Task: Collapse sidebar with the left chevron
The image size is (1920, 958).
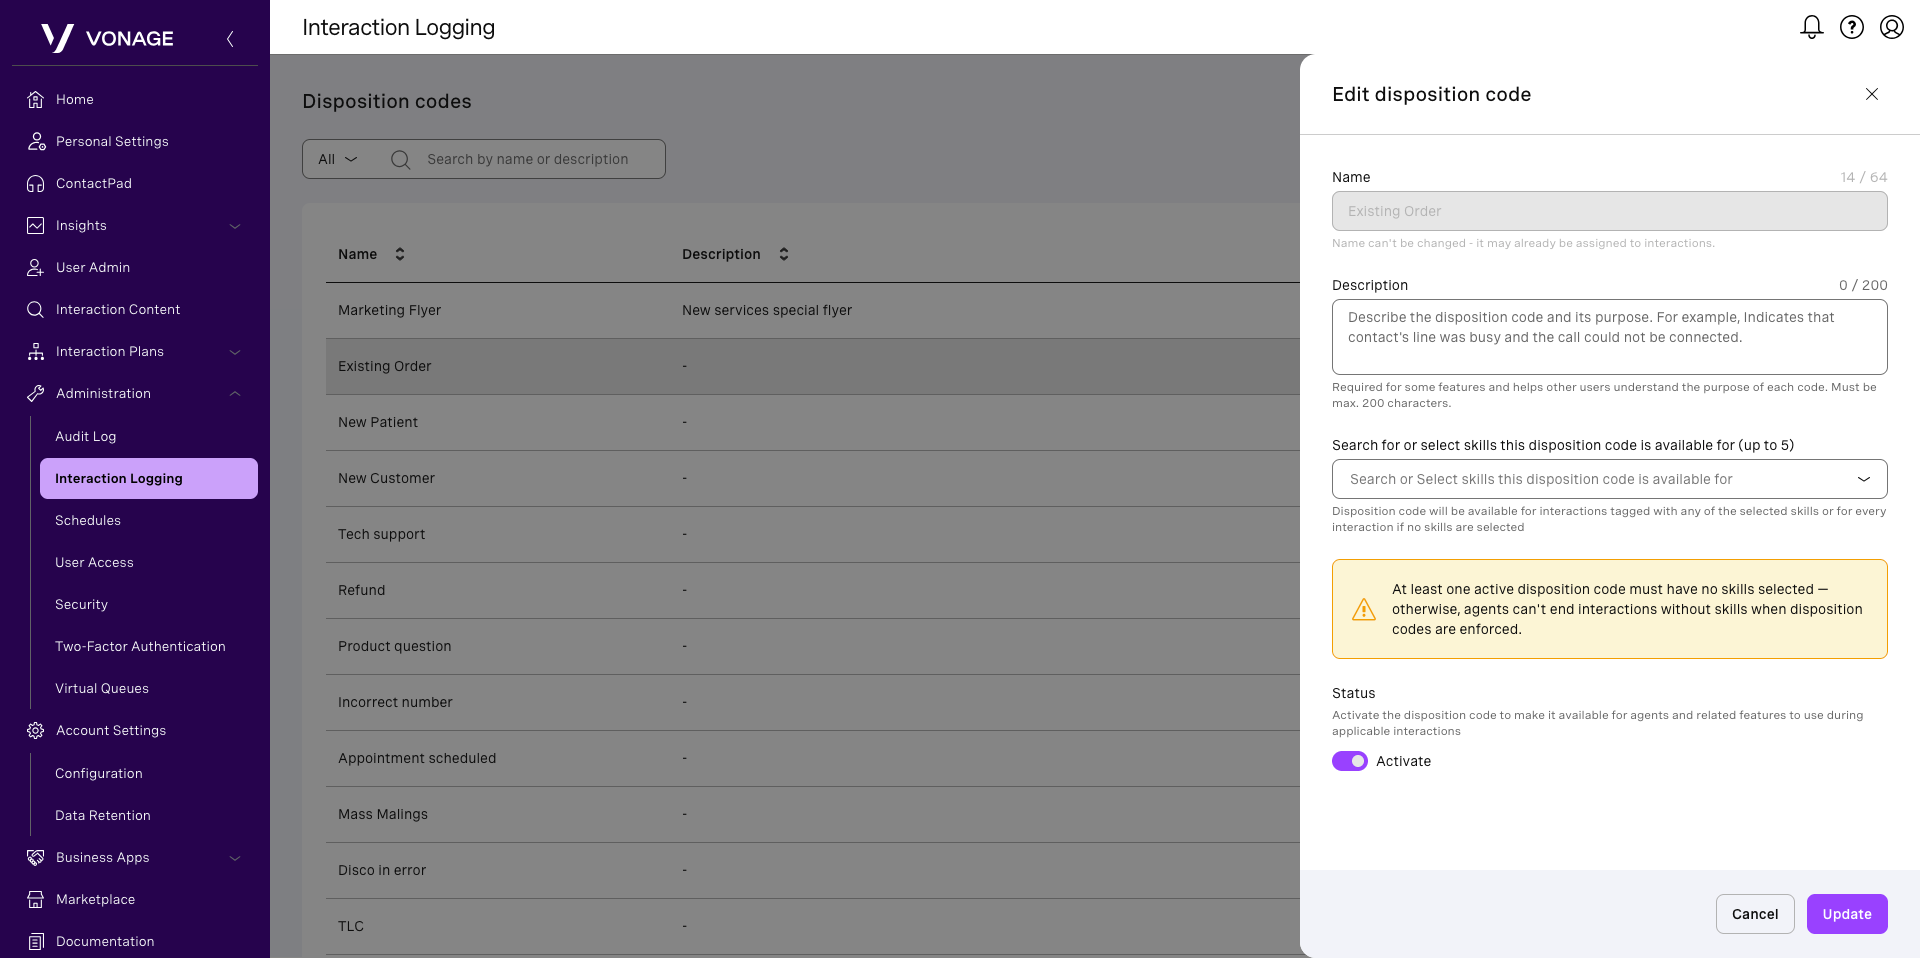Action: point(230,39)
